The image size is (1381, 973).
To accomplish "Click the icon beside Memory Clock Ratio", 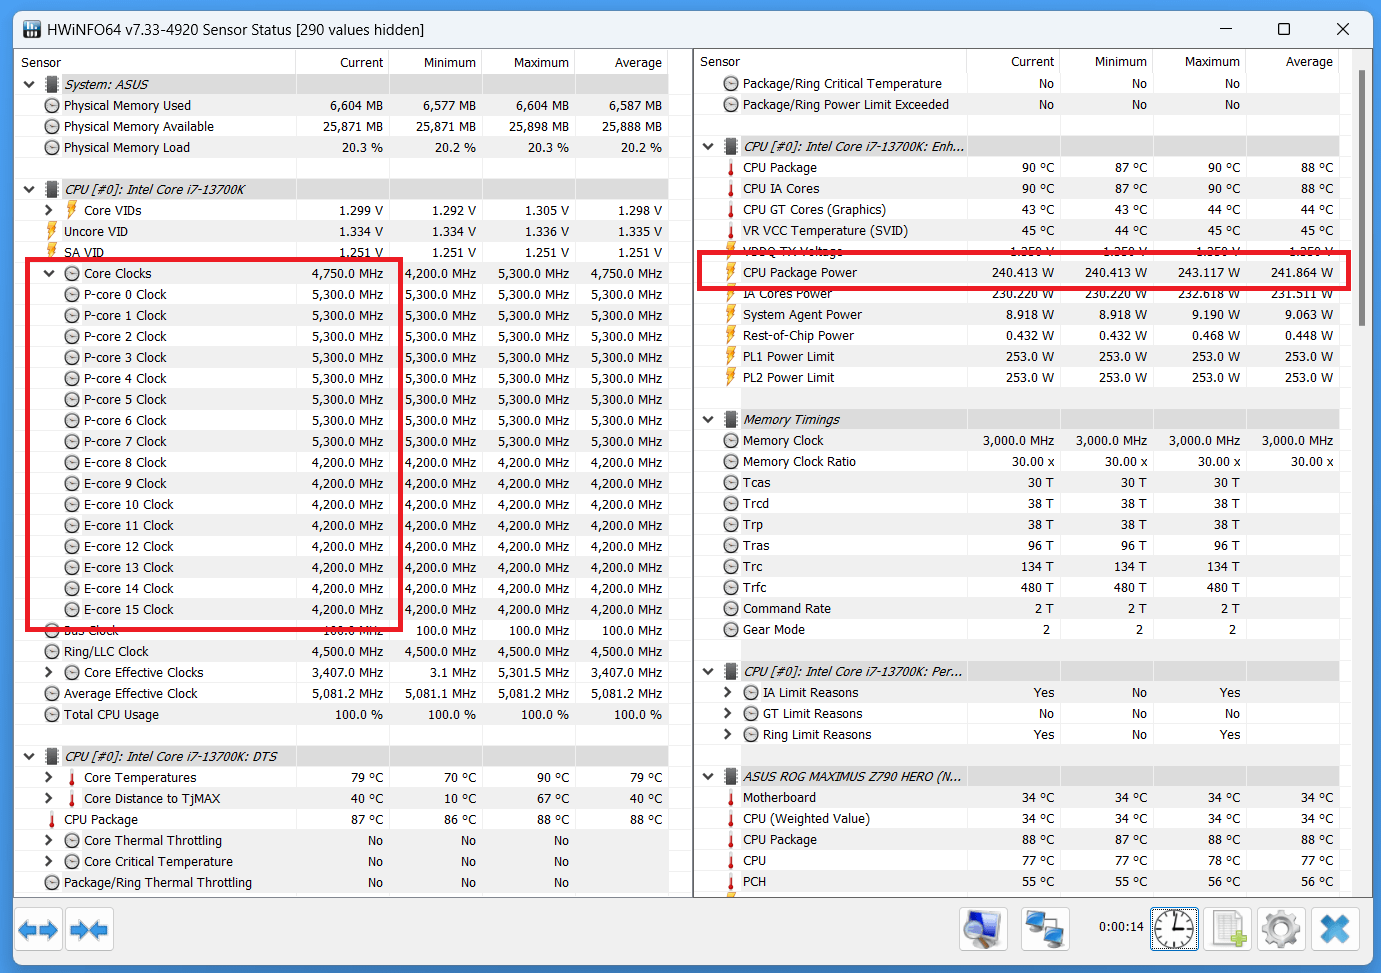I will 731,462.
